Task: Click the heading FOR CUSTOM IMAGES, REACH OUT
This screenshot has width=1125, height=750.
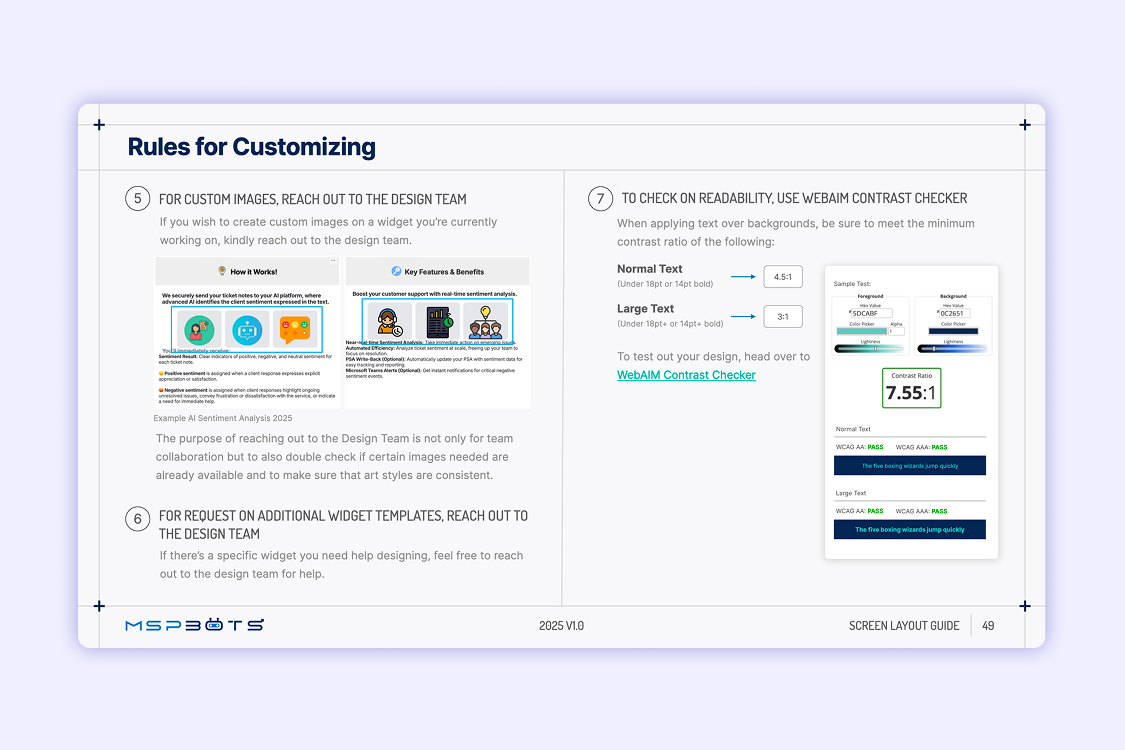Action: [x=312, y=200]
